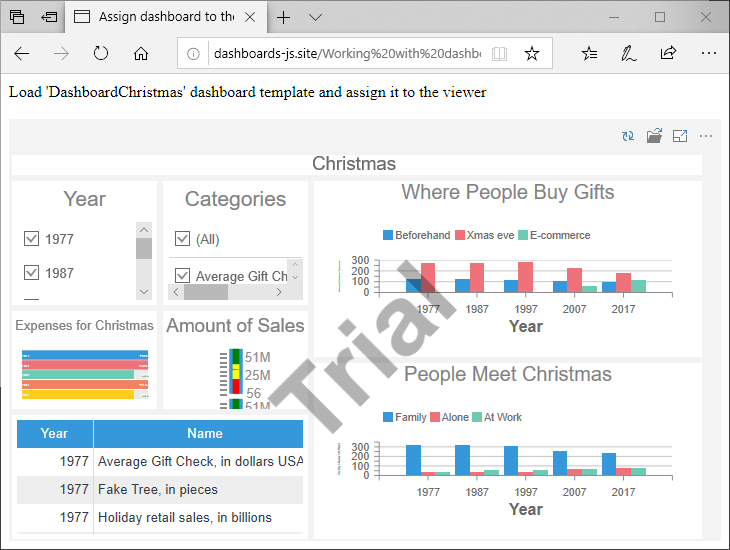Image resolution: width=730 pixels, height=550 pixels.
Task: Sort table by Name column header
Action: coord(204,433)
